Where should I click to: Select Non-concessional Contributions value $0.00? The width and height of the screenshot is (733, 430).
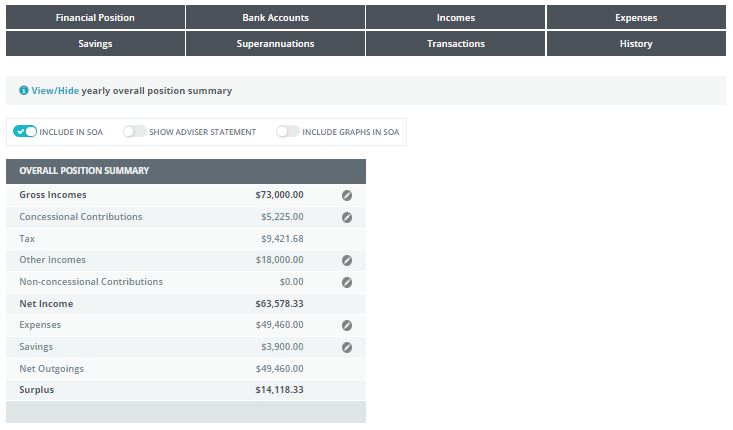(x=292, y=282)
